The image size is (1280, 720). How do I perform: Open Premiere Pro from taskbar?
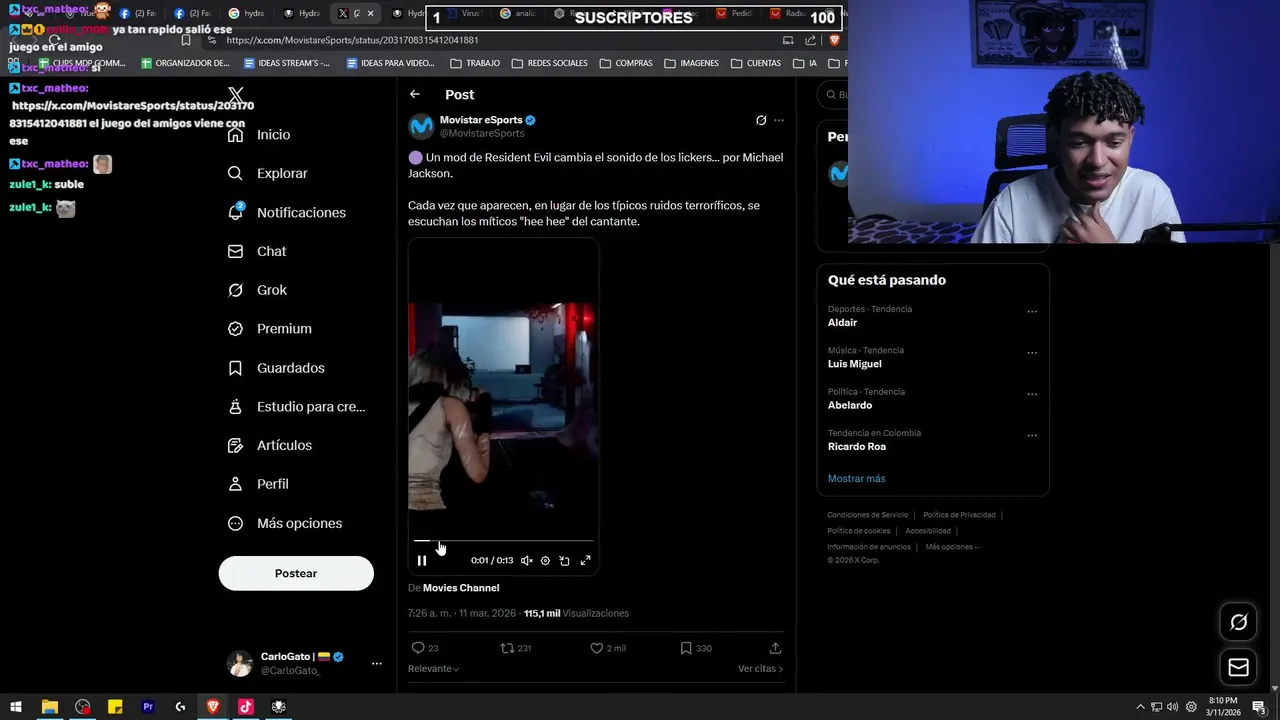(x=148, y=707)
